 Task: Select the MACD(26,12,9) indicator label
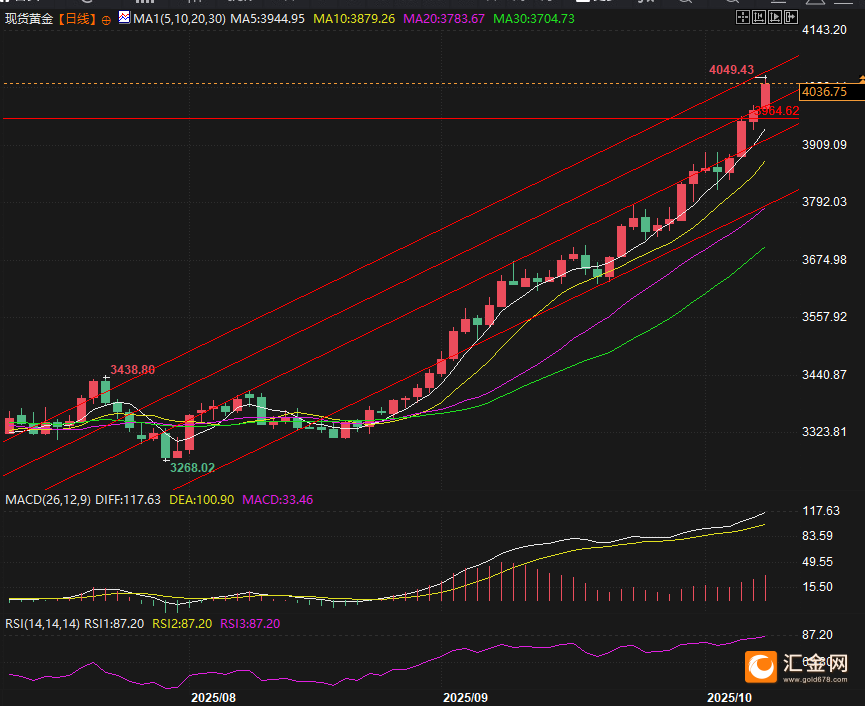click(x=48, y=500)
